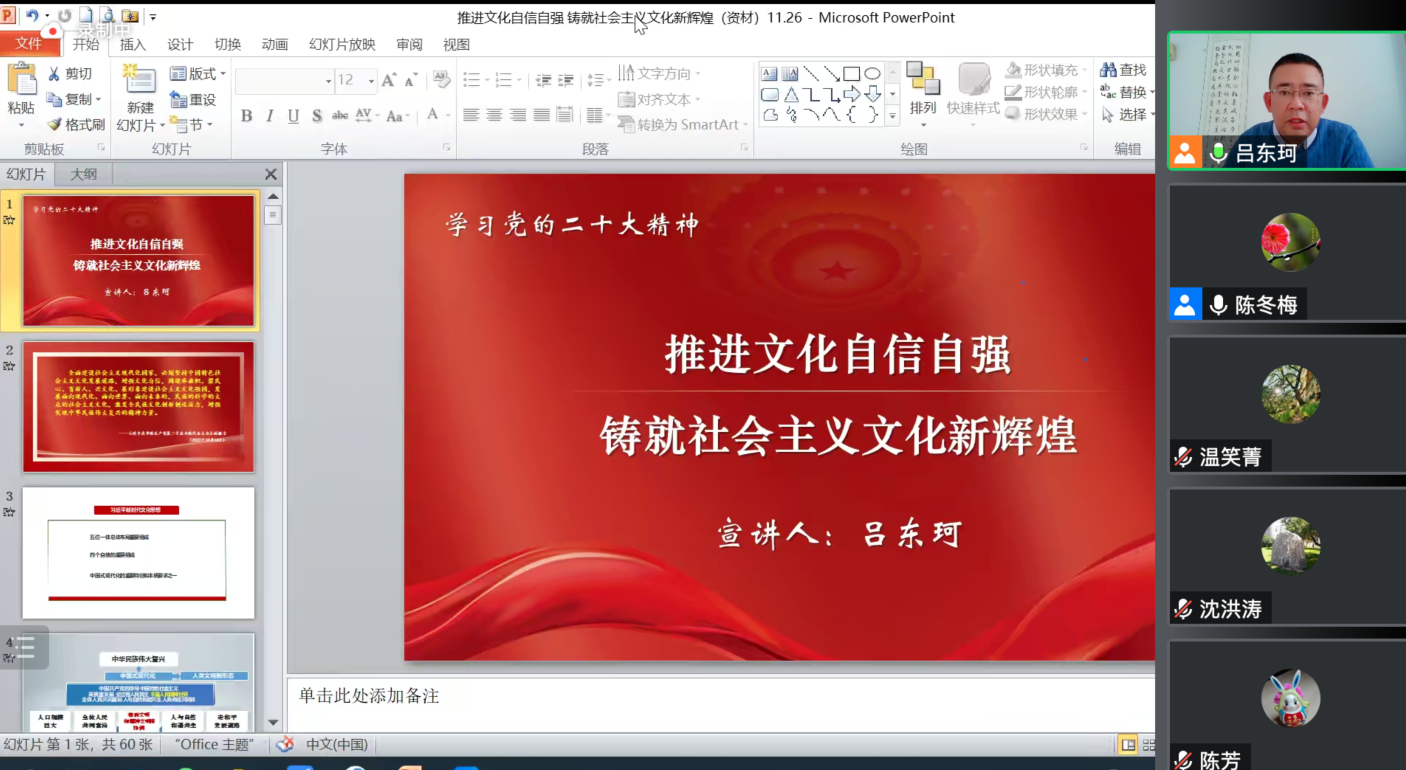Expand the shapes gallery More arrow
The width and height of the screenshot is (1406, 770).
pyautogui.click(x=892, y=116)
